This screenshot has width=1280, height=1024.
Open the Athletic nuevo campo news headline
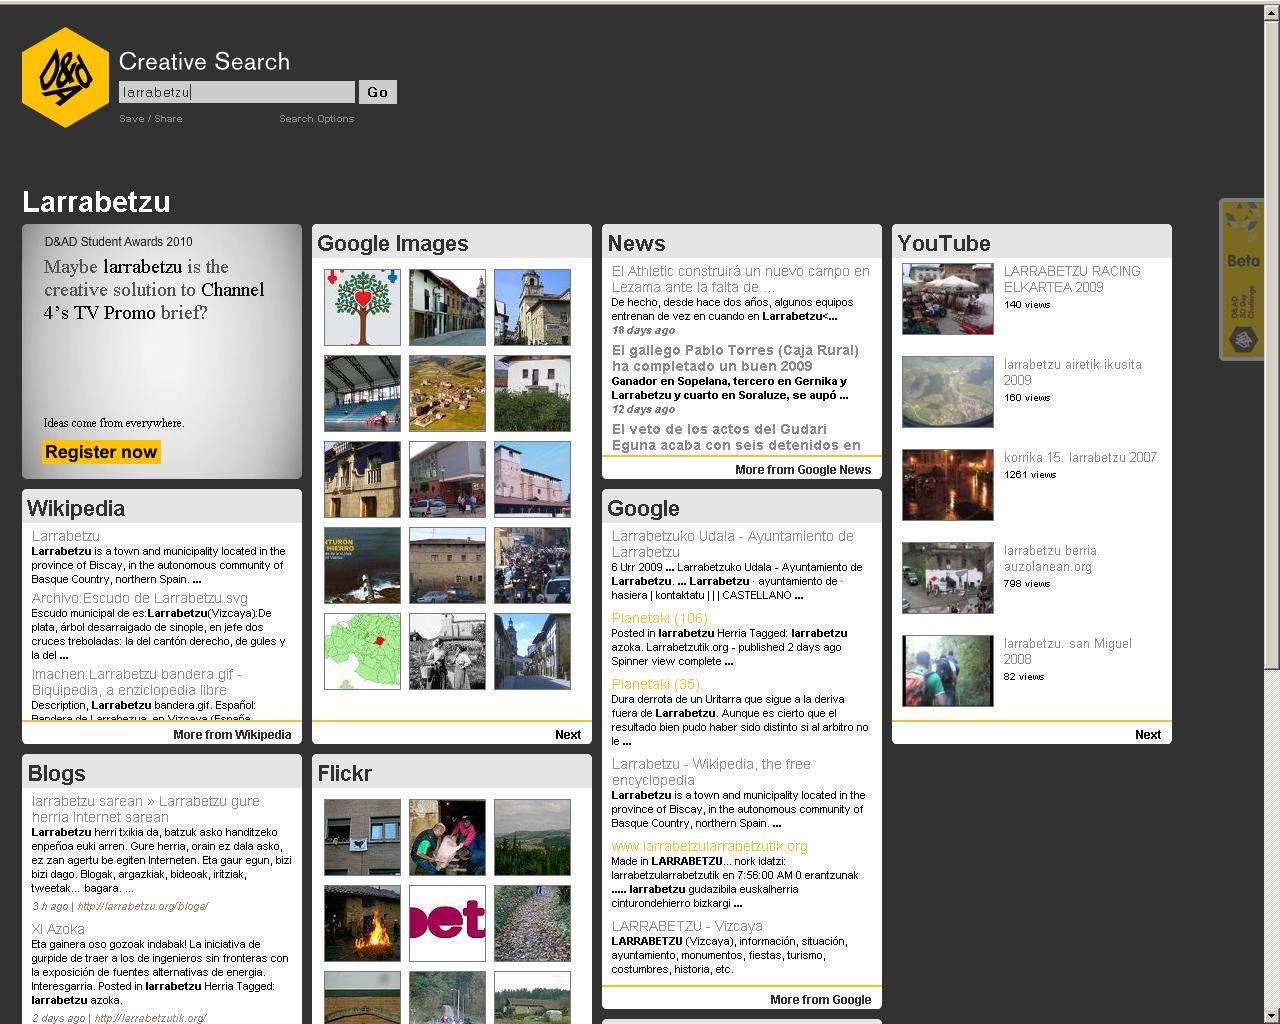(x=741, y=279)
